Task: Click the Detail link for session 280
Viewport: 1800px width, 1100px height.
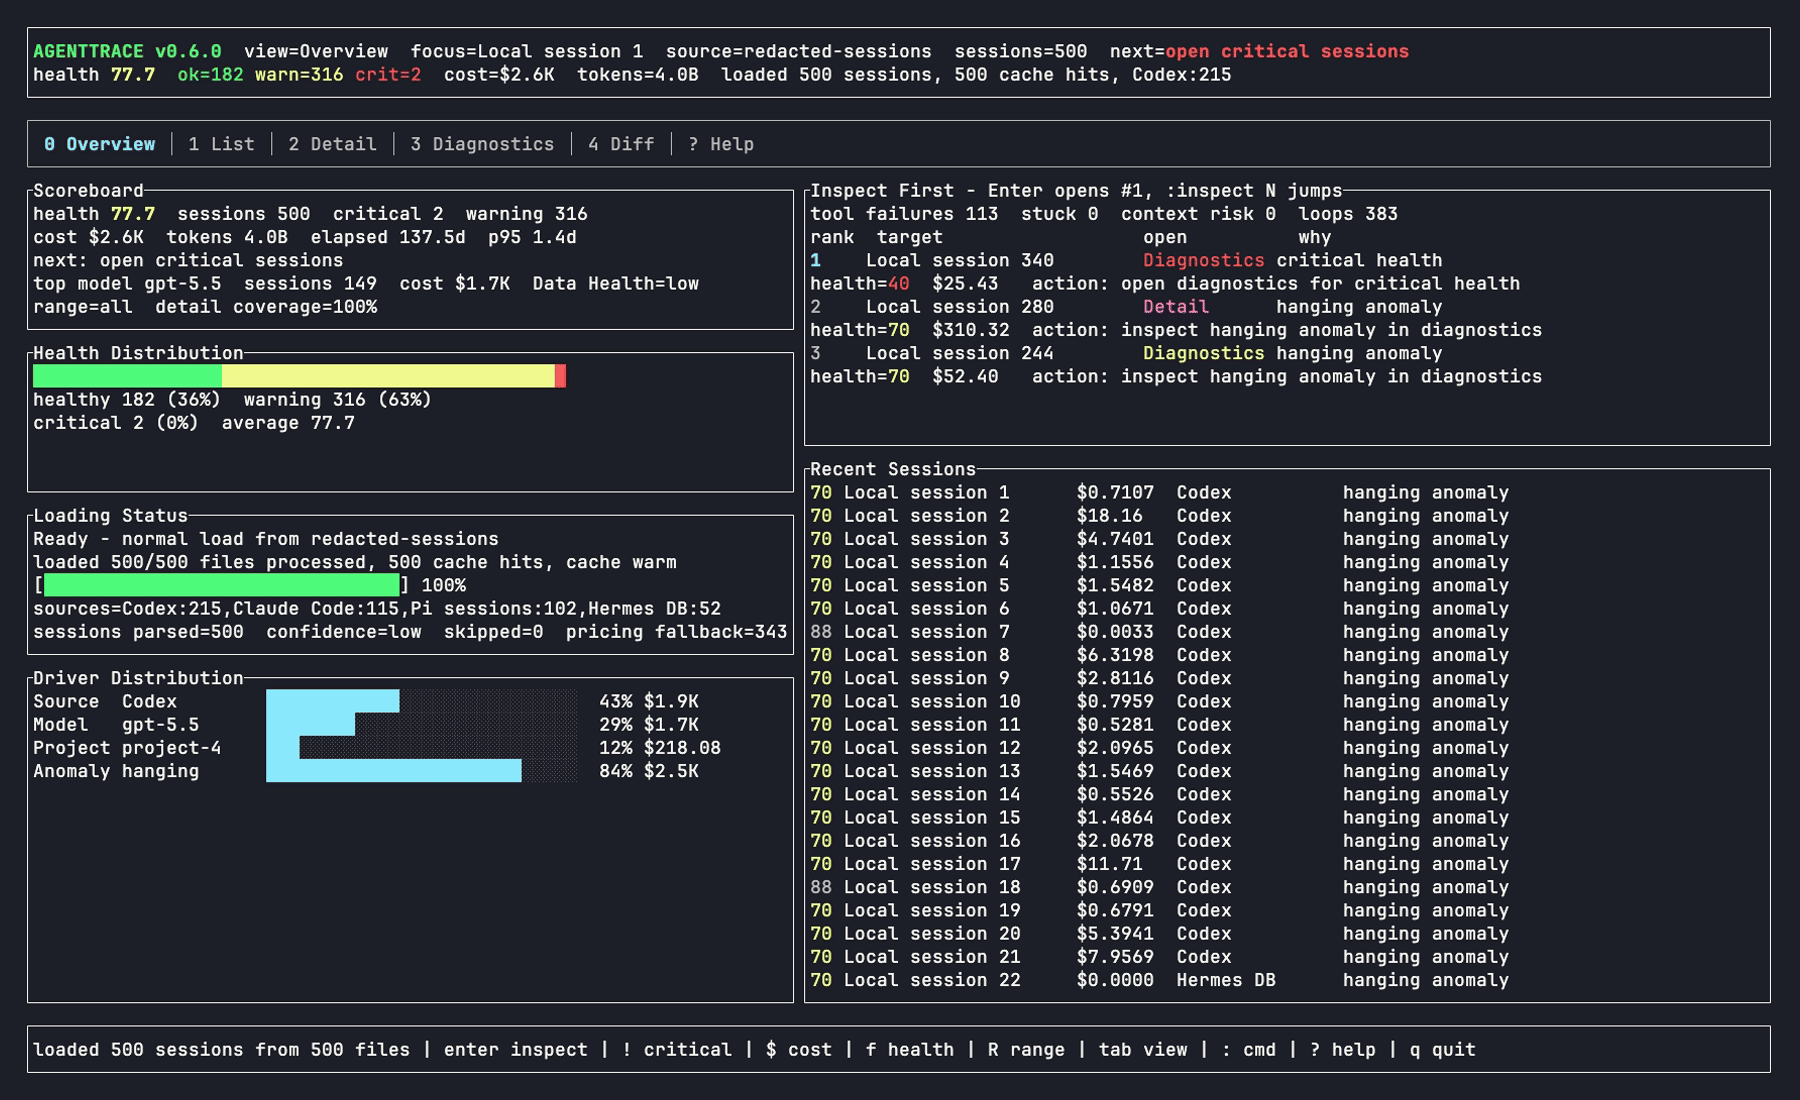Action: 1176,307
